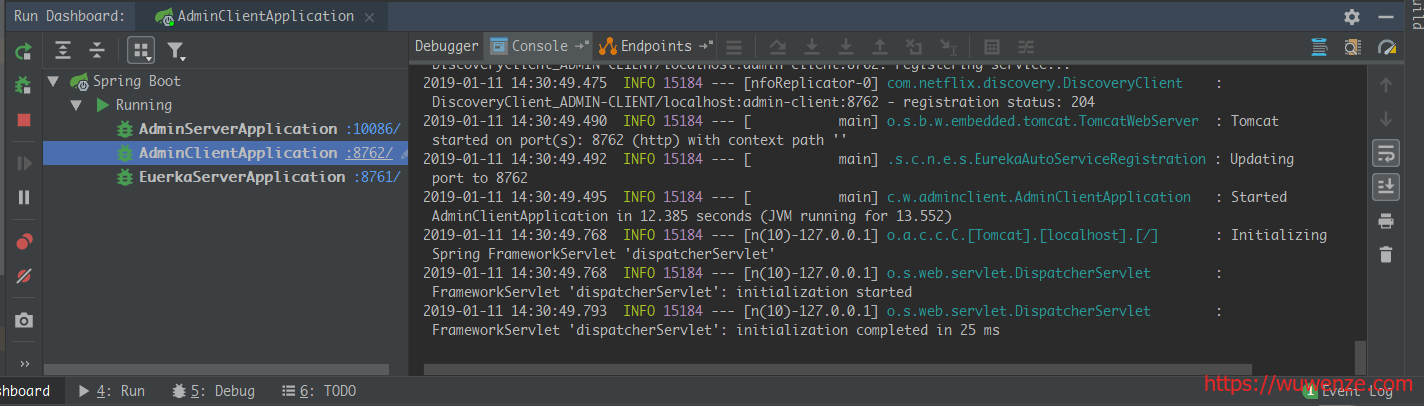Click the pin arrow next to Console tab

click(x=583, y=46)
